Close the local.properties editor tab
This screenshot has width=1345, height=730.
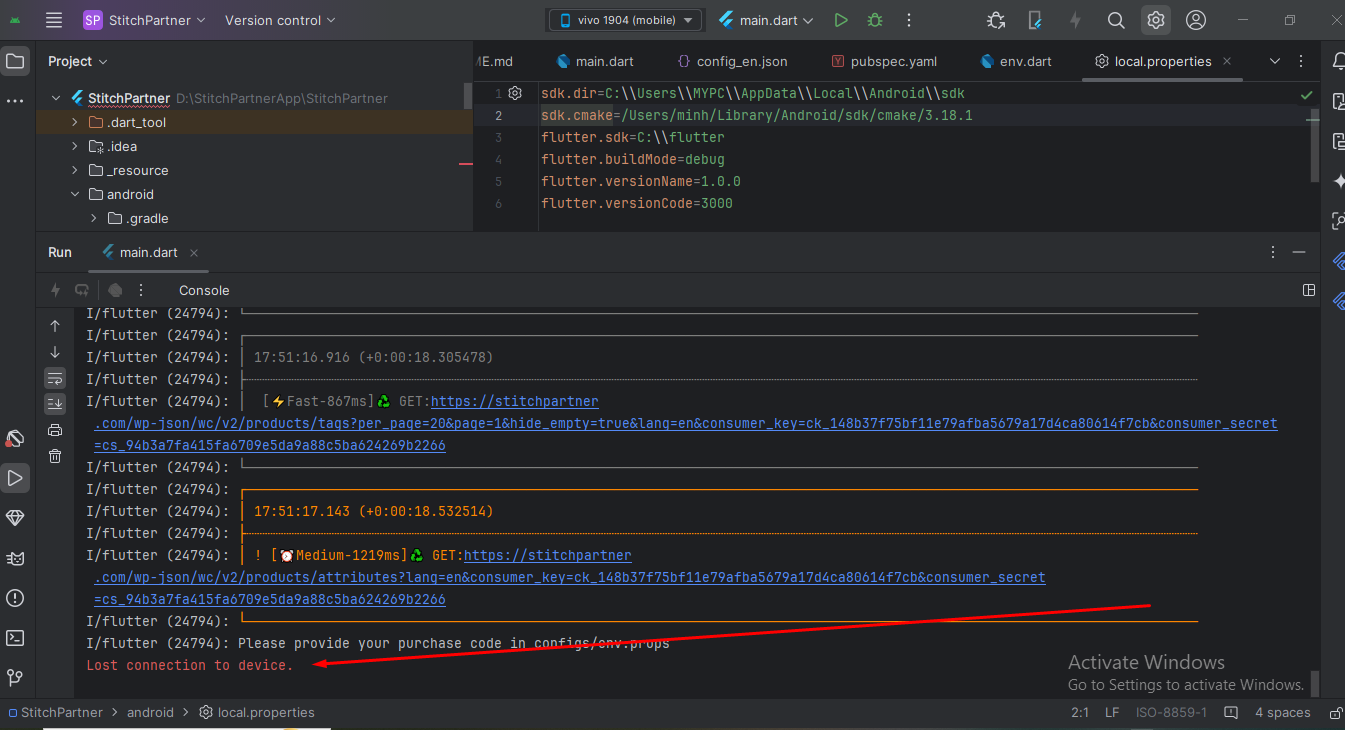pos(1227,61)
